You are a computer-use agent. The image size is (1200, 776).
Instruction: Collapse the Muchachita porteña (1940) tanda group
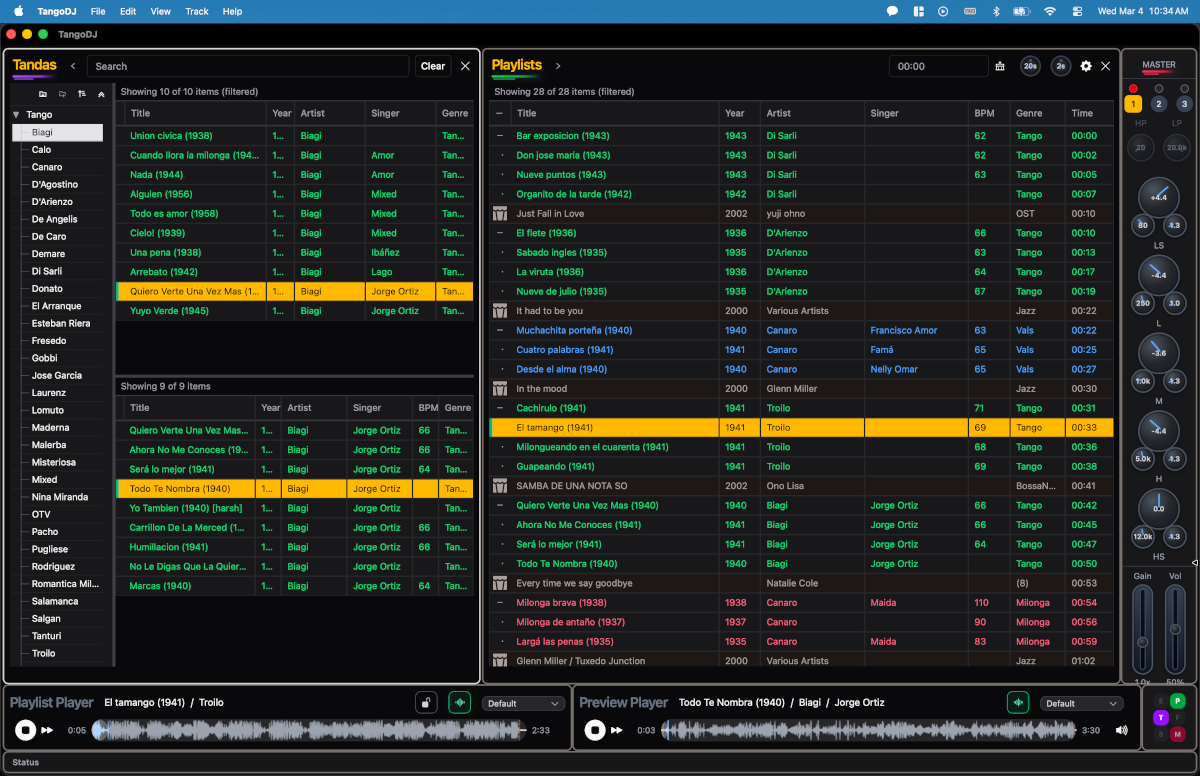click(x=500, y=330)
